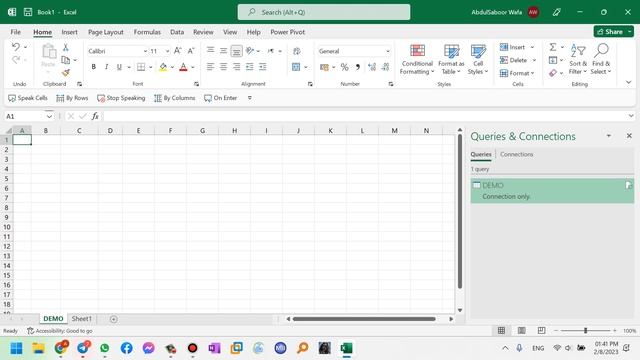640x360 pixels.
Task: Click the By Columns button
Action: point(175,98)
